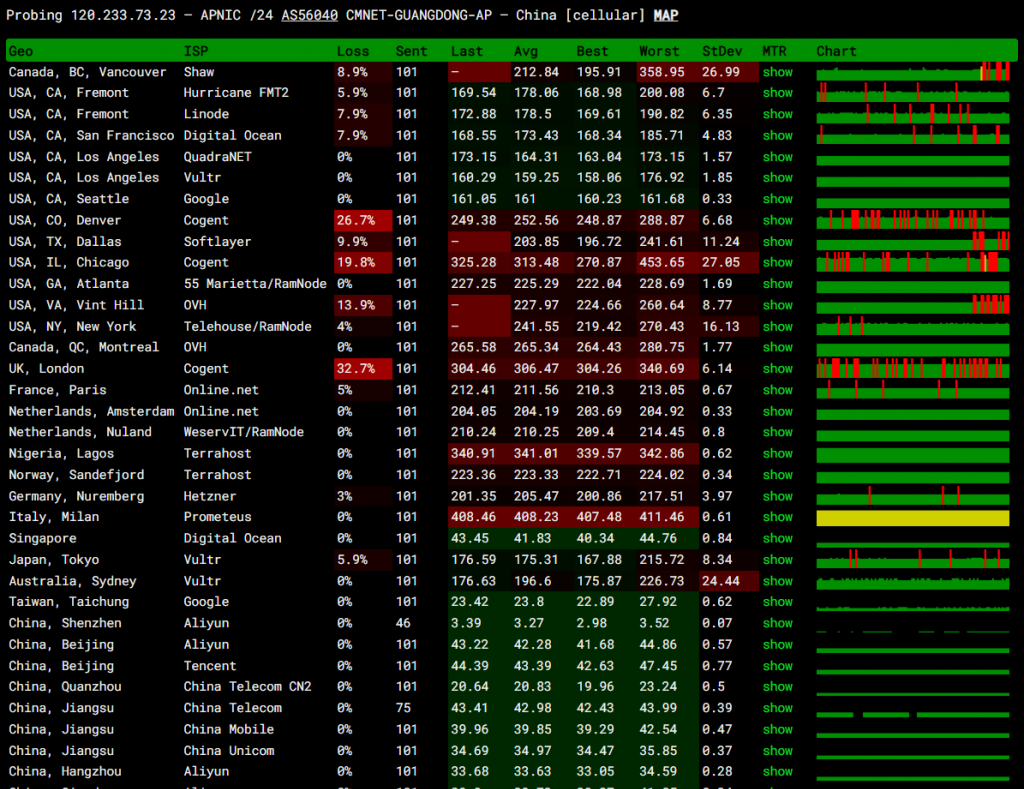1024x789 pixels.
Task: Show MTR for Denver Cogent row
Action: tap(777, 220)
